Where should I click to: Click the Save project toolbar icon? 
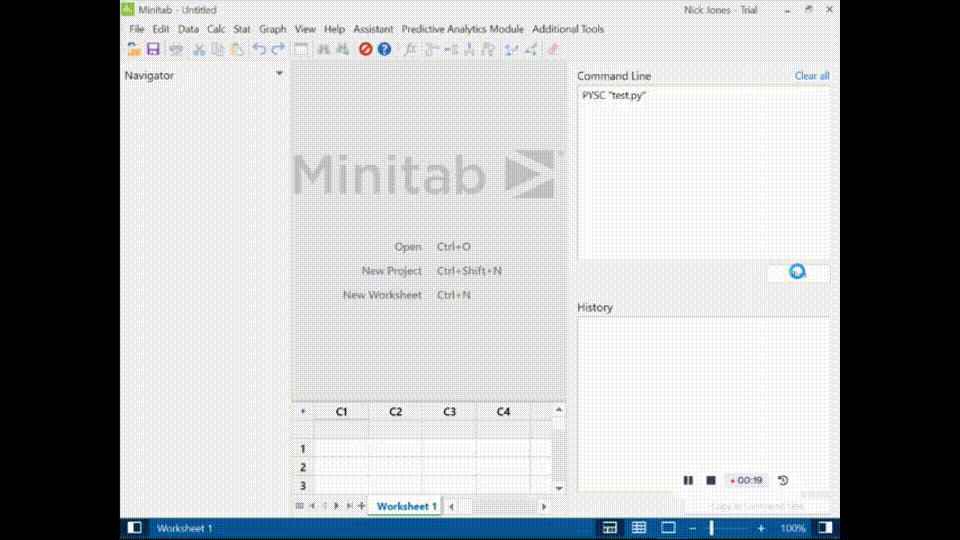click(x=153, y=49)
